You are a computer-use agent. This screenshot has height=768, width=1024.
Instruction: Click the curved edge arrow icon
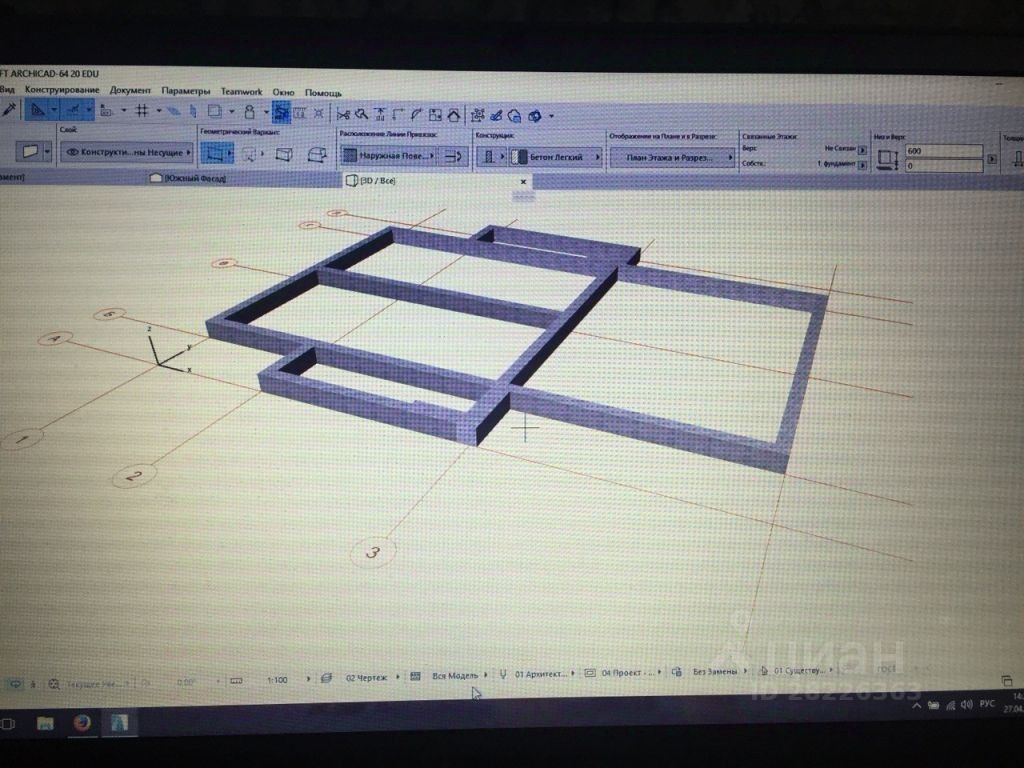click(416, 115)
